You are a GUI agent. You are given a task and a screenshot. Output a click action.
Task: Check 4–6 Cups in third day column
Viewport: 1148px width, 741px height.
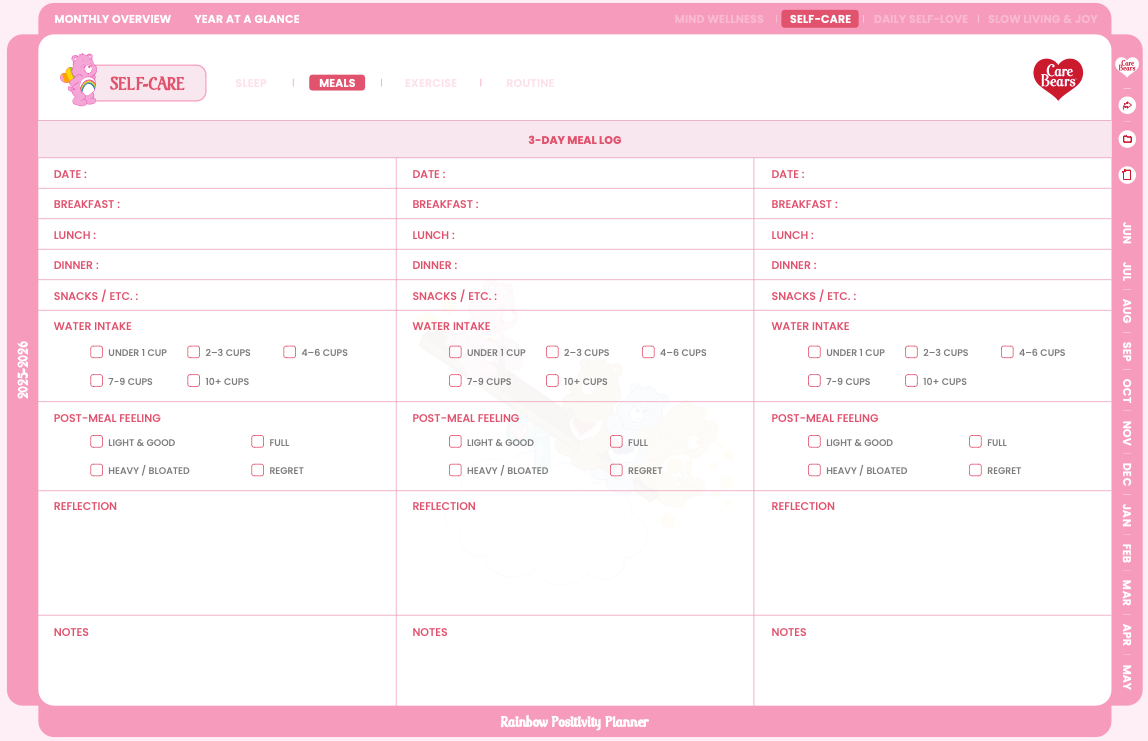pos(1007,352)
